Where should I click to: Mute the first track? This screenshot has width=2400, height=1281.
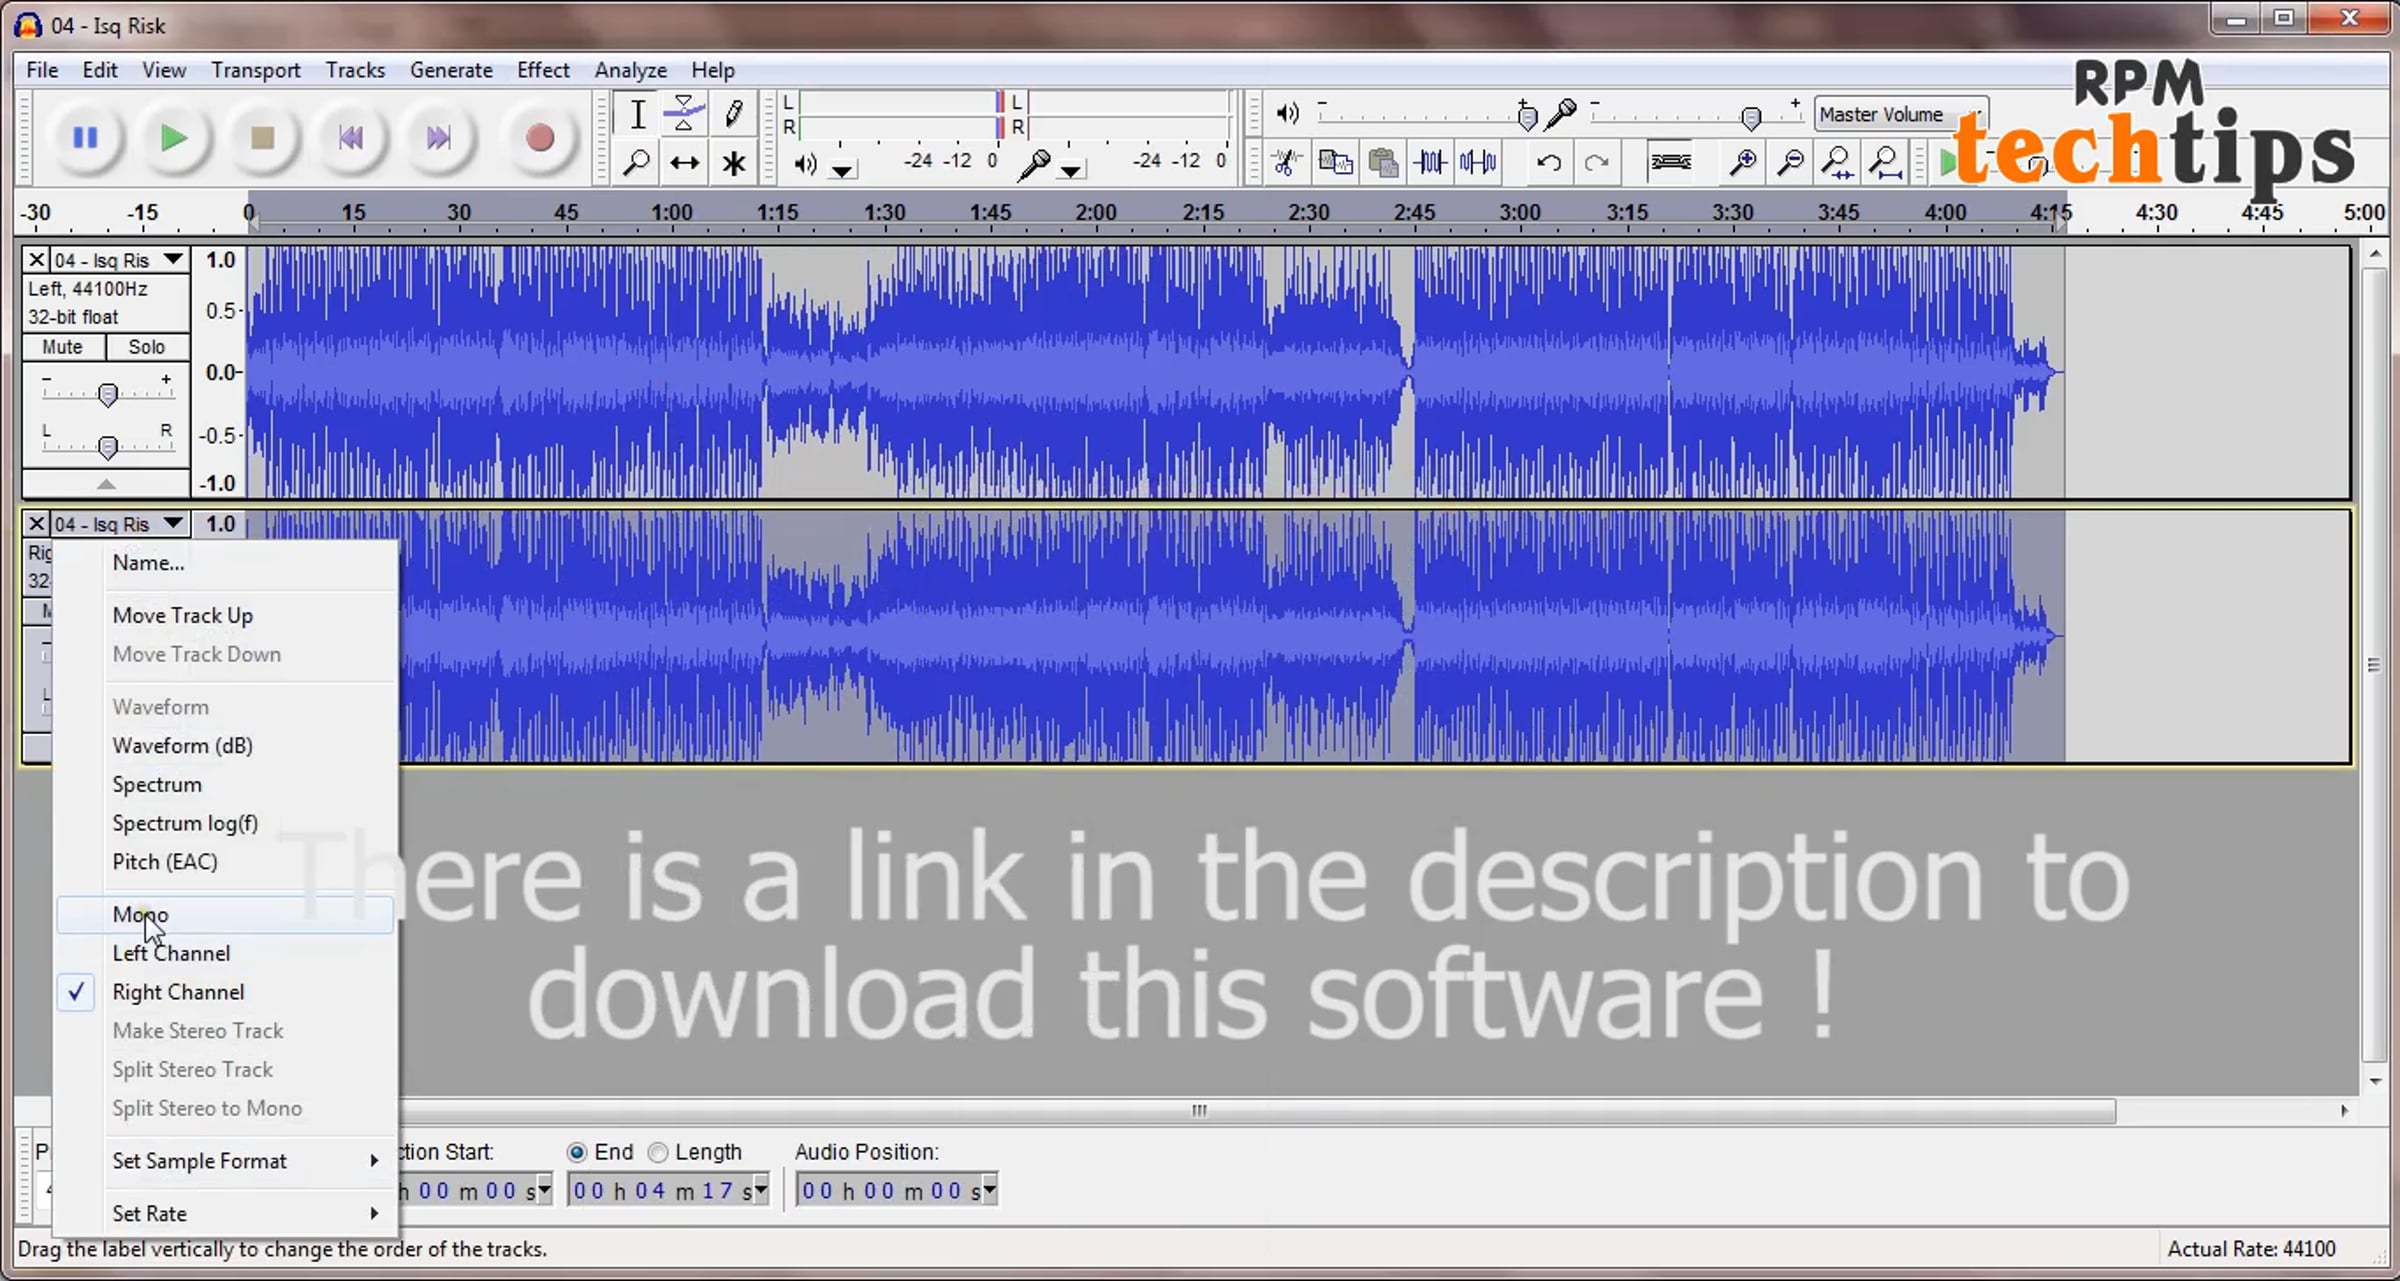pyautogui.click(x=62, y=347)
